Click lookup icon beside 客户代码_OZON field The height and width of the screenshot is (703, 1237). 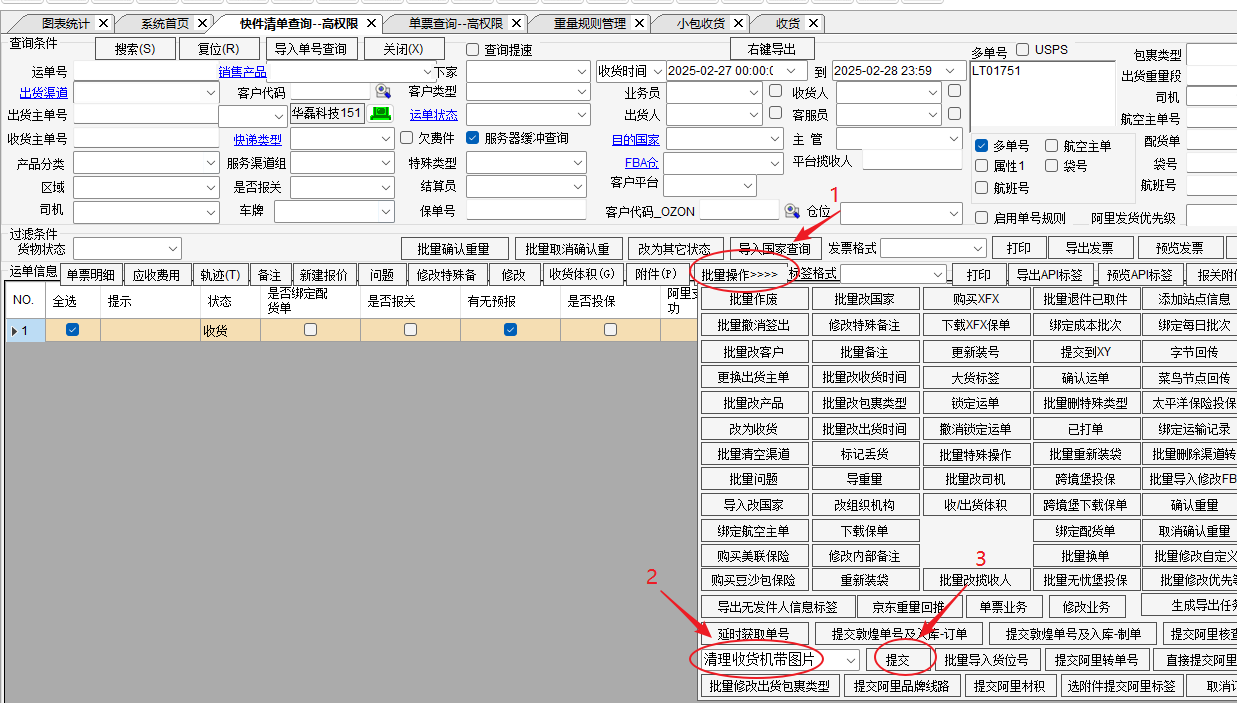(792, 211)
